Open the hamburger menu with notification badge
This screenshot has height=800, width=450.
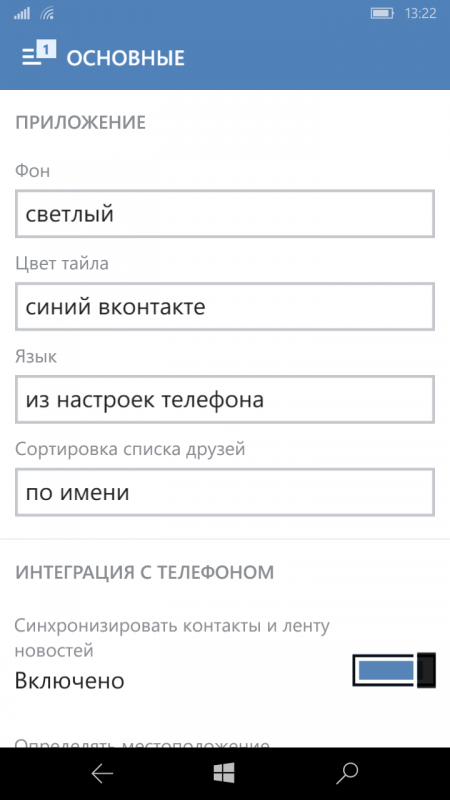tap(39, 54)
